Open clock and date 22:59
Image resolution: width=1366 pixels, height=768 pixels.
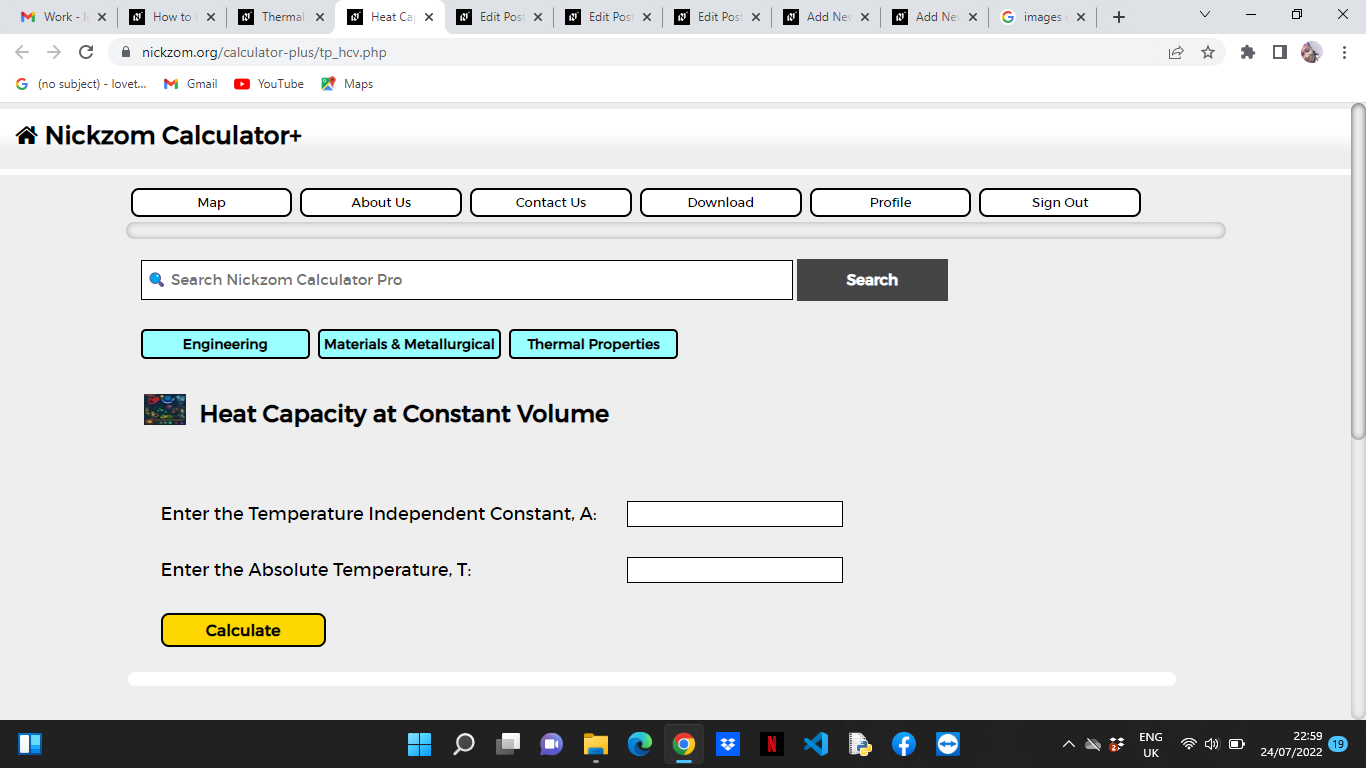(1291, 744)
